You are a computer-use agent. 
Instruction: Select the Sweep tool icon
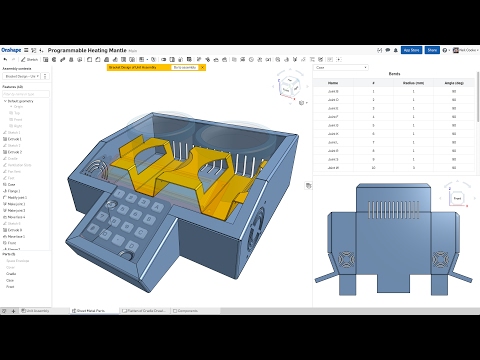click(62, 59)
